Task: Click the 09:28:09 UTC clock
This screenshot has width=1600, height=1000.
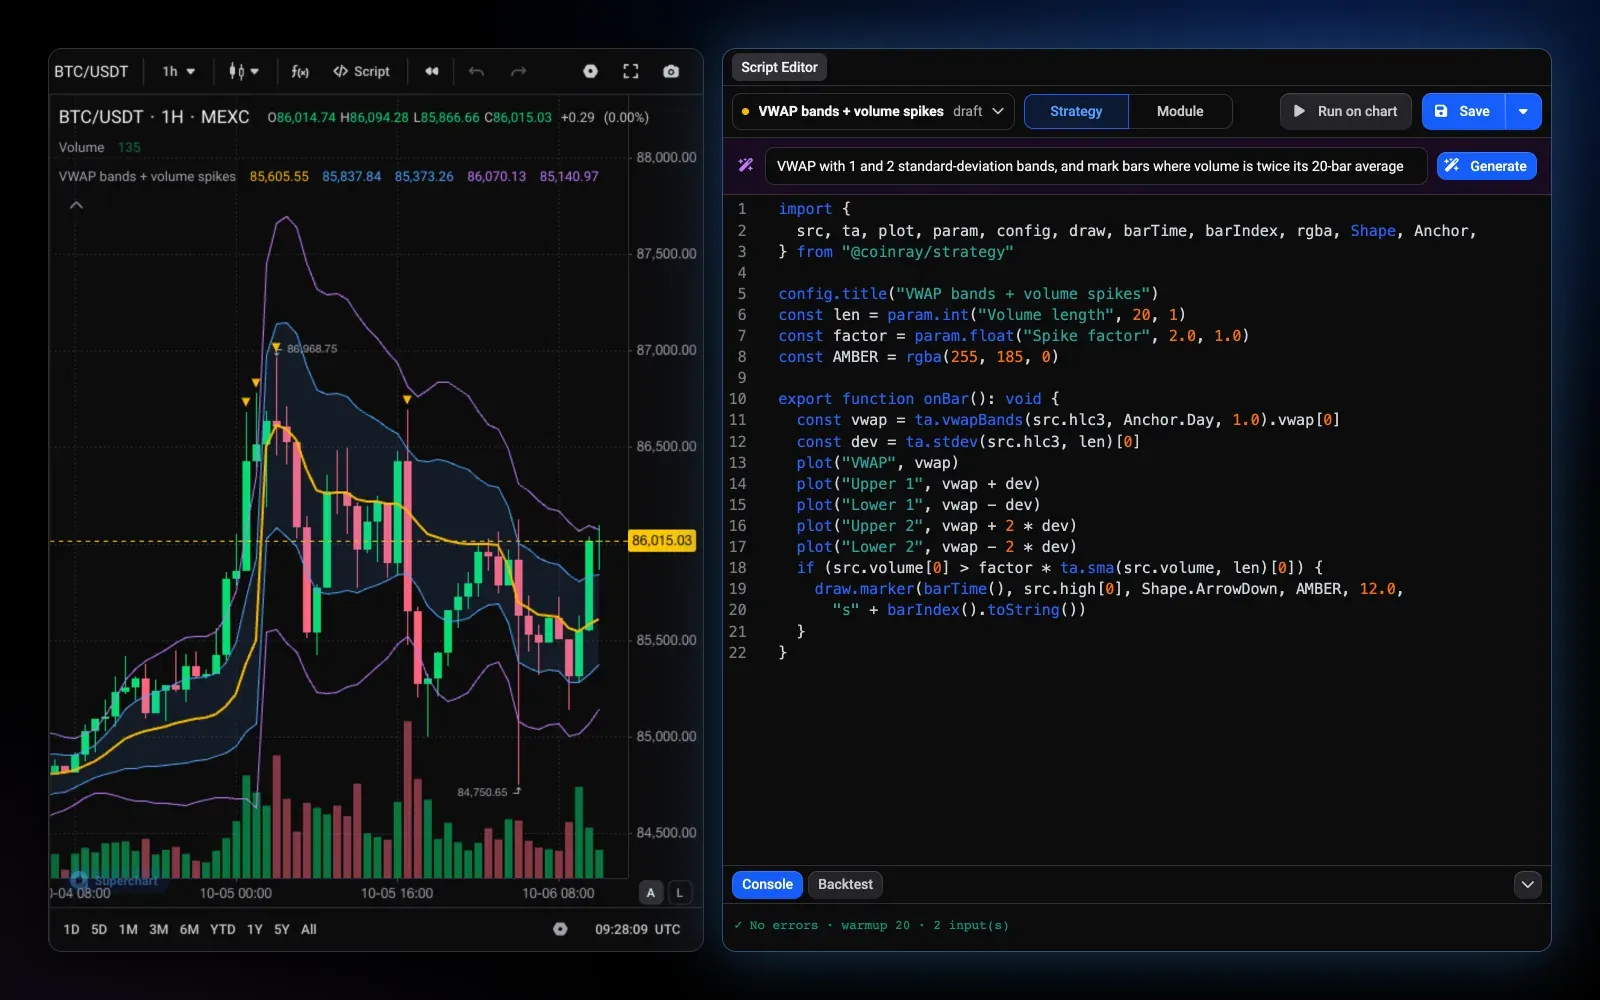Action: (x=637, y=929)
